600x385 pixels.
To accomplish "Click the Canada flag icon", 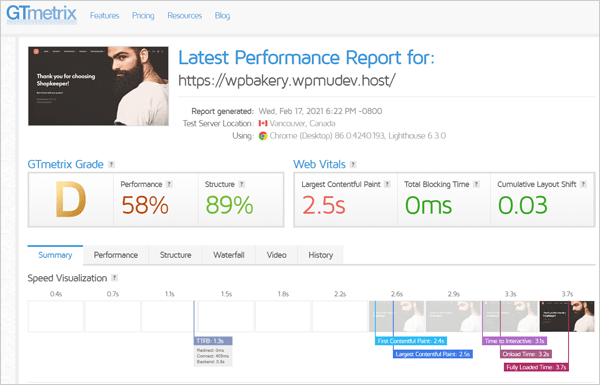I will (x=263, y=123).
